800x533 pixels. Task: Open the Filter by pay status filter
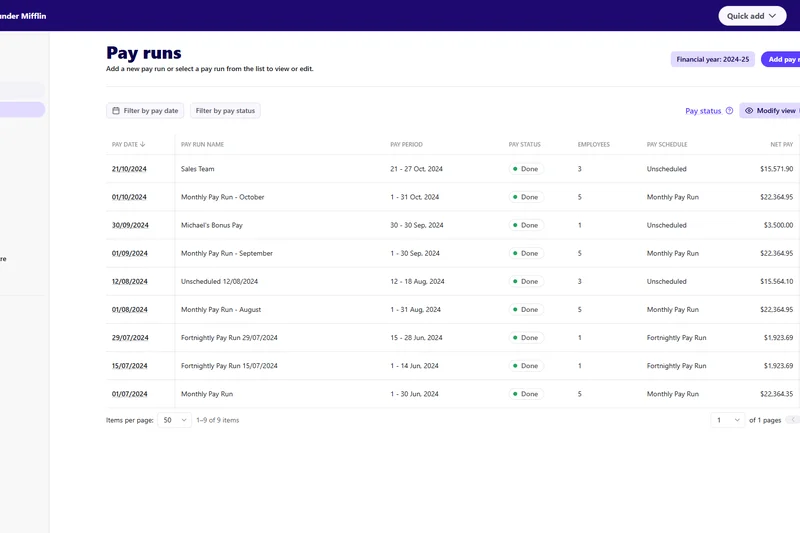[225, 111]
